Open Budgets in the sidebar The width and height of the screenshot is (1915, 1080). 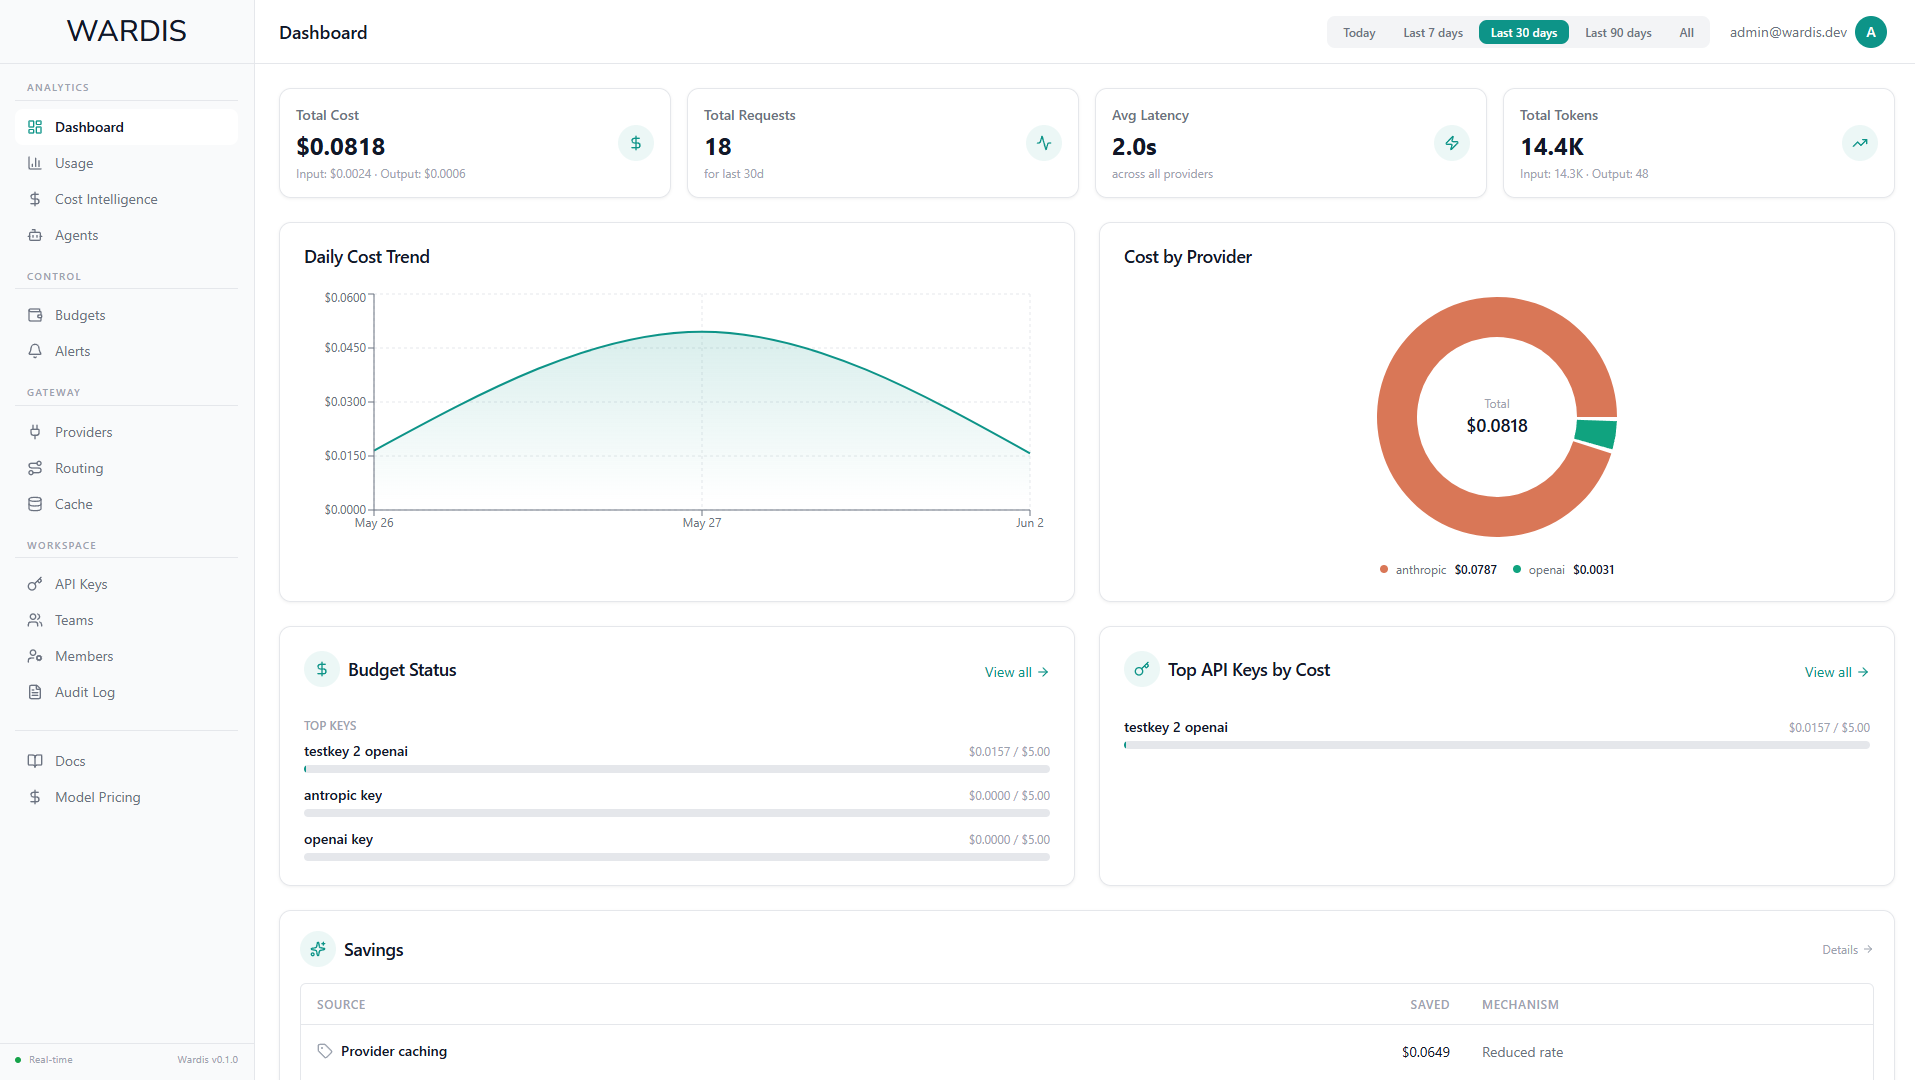[x=127, y=315]
